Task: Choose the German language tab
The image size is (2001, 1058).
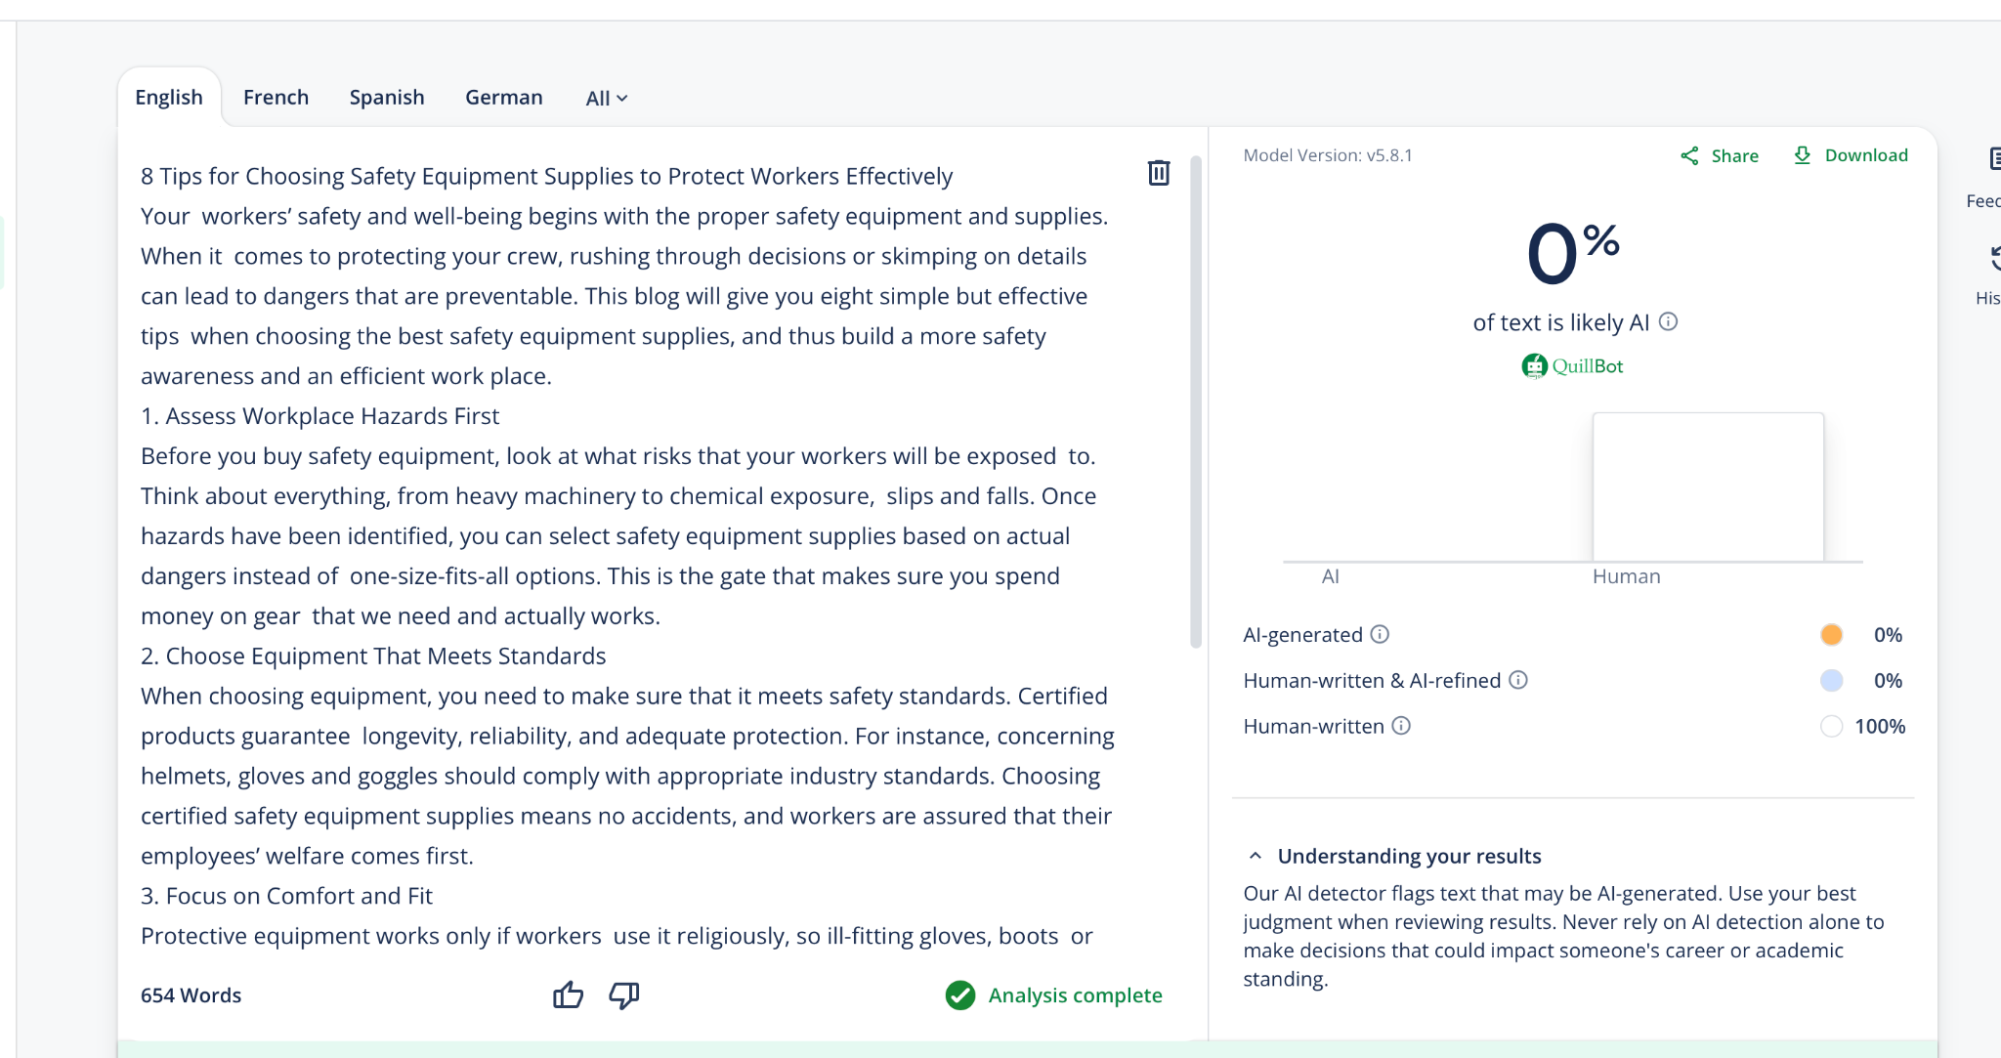Action: coord(504,97)
